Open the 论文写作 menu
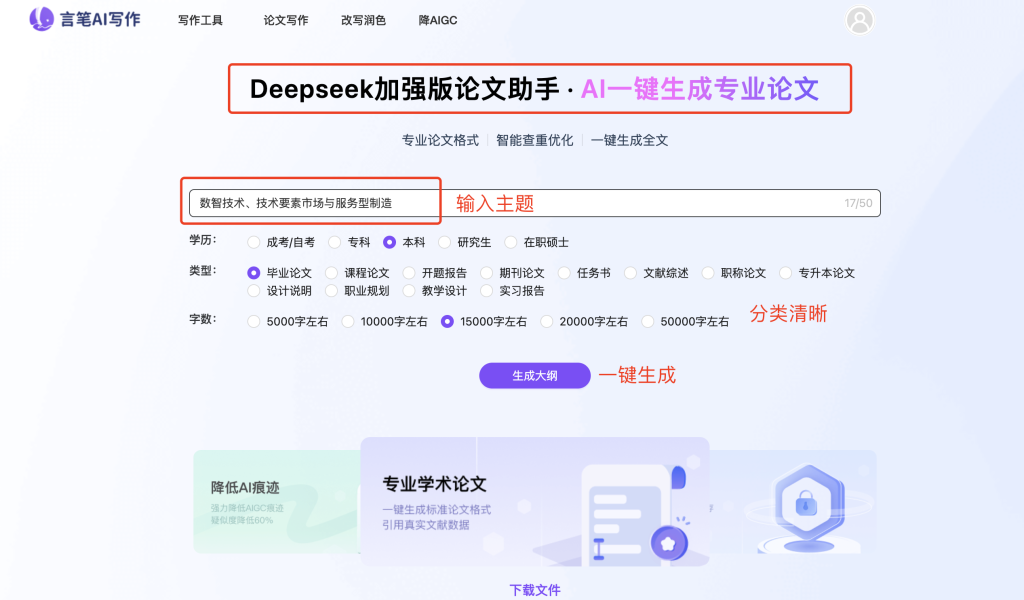The width and height of the screenshot is (1024, 600). [285, 20]
